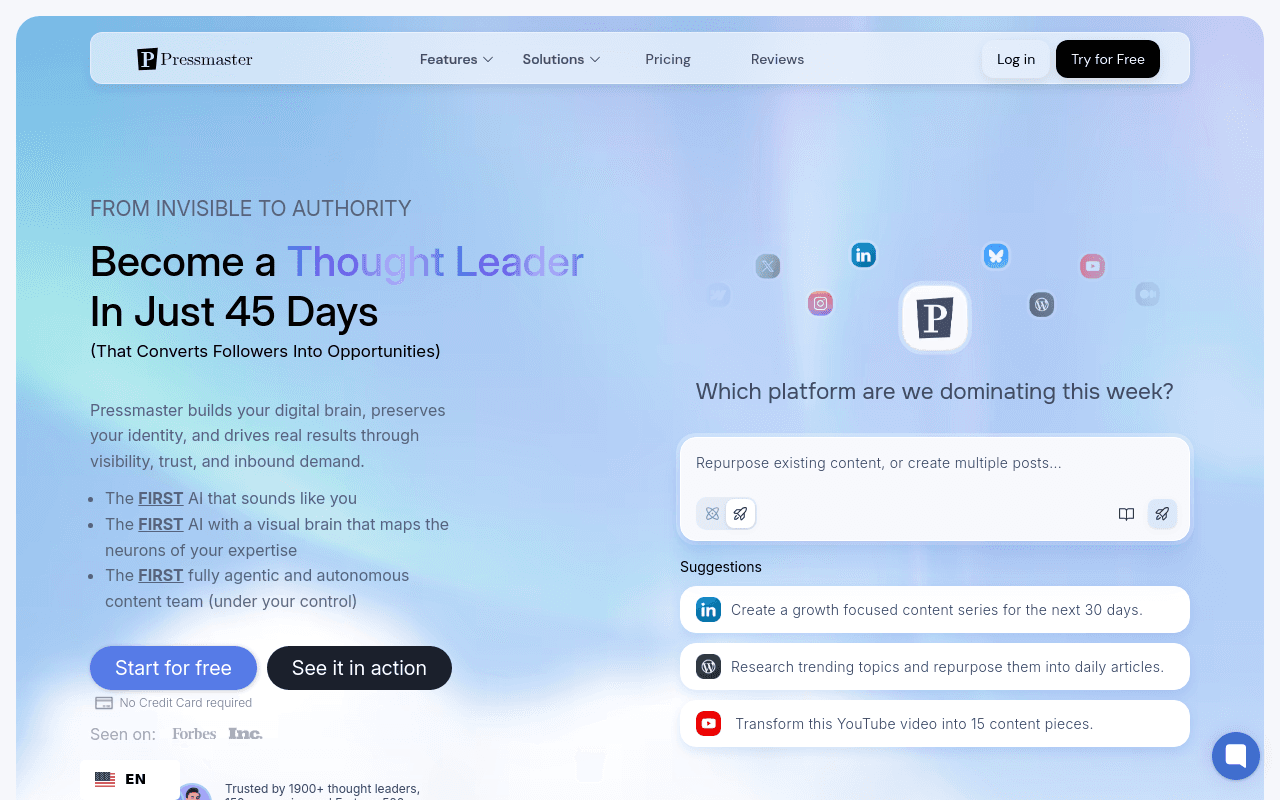1280x800 pixels.
Task: Open the book library icon in prompt box
Action: pyautogui.click(x=1126, y=514)
